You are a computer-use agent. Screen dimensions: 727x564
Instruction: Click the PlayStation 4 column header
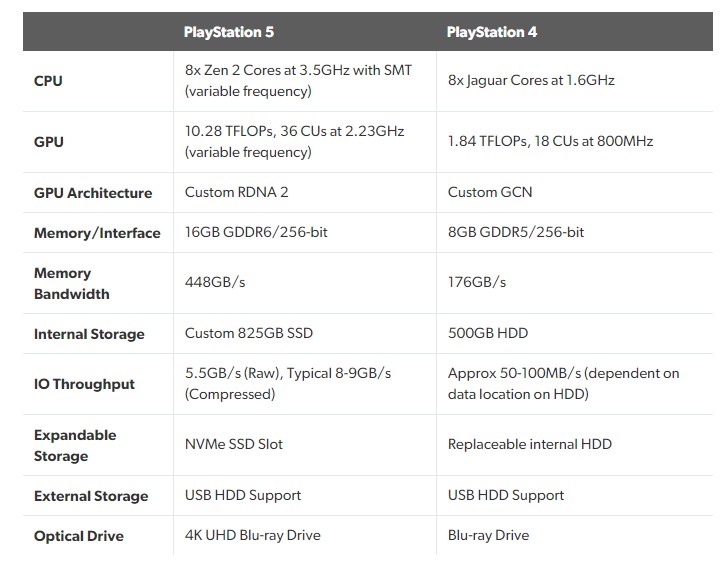click(x=492, y=32)
